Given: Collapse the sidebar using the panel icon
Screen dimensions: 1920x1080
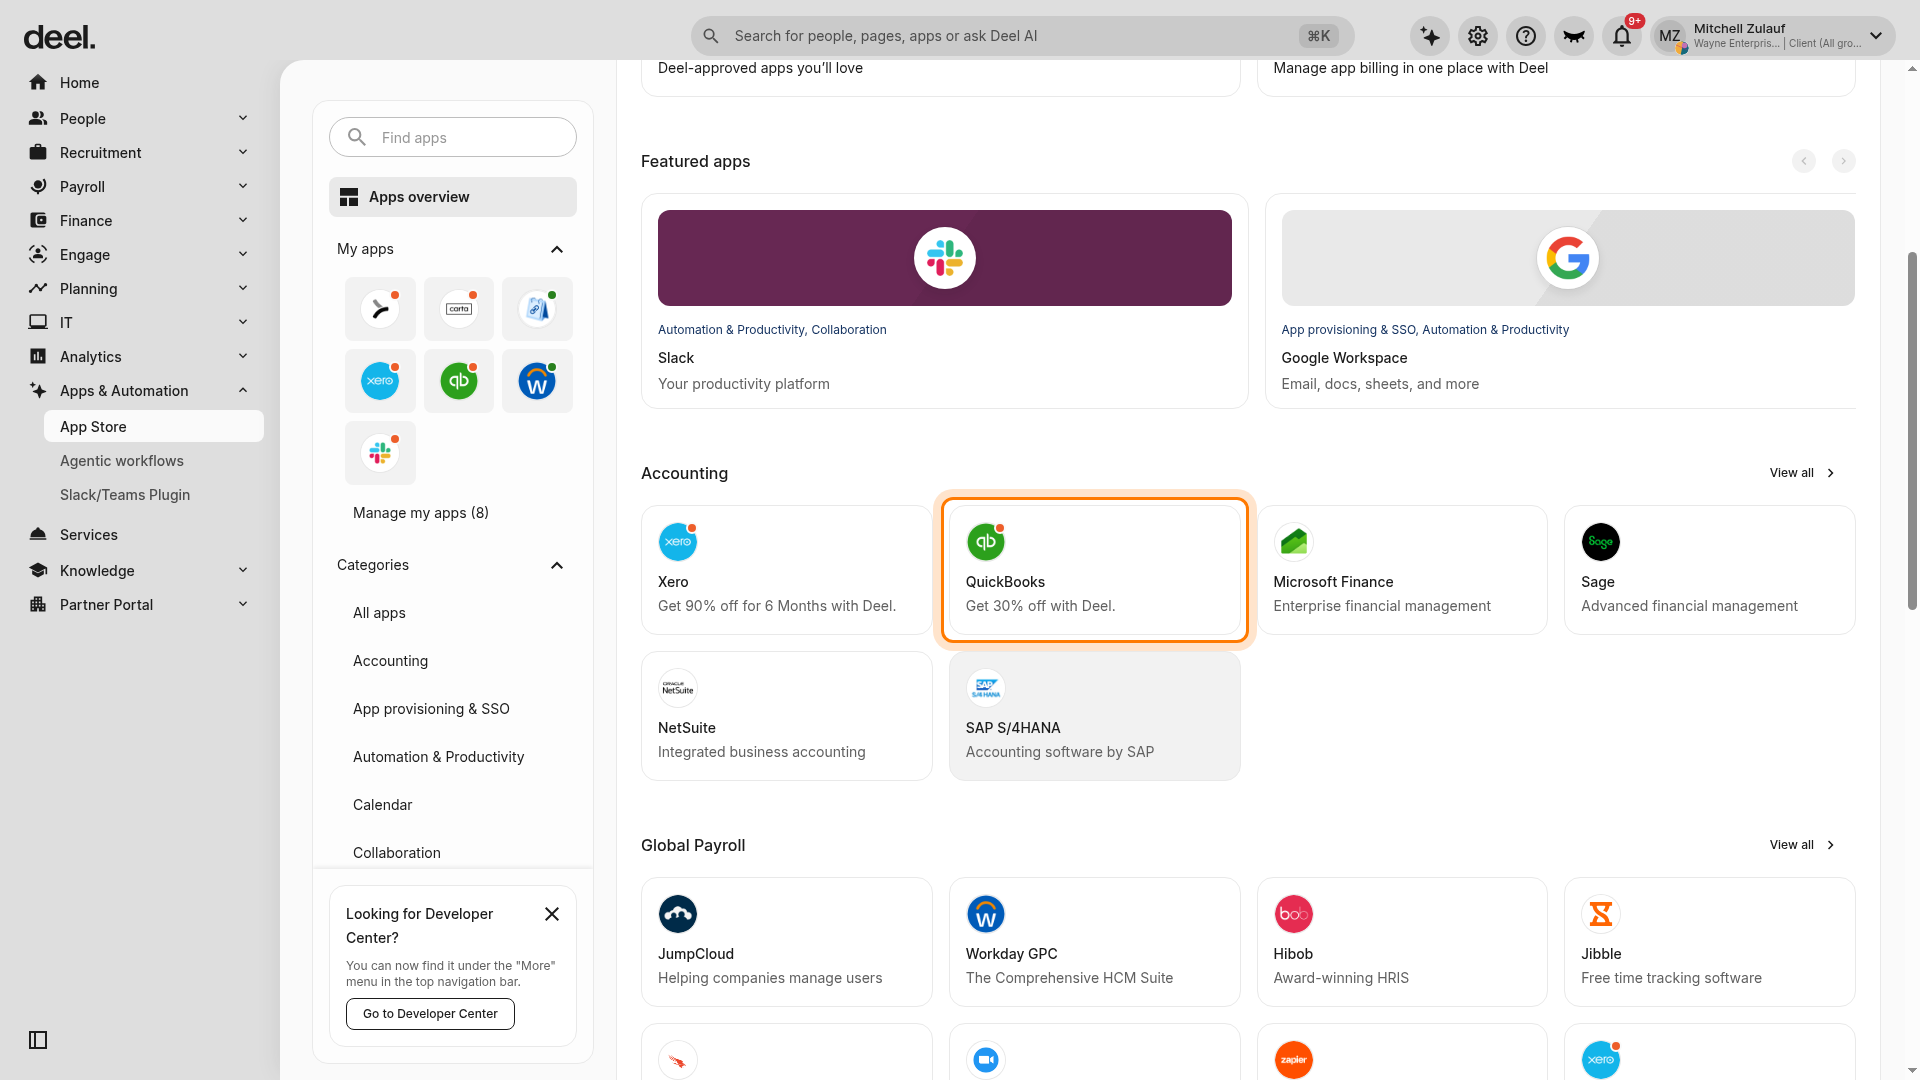Looking at the screenshot, I should (x=38, y=1040).
